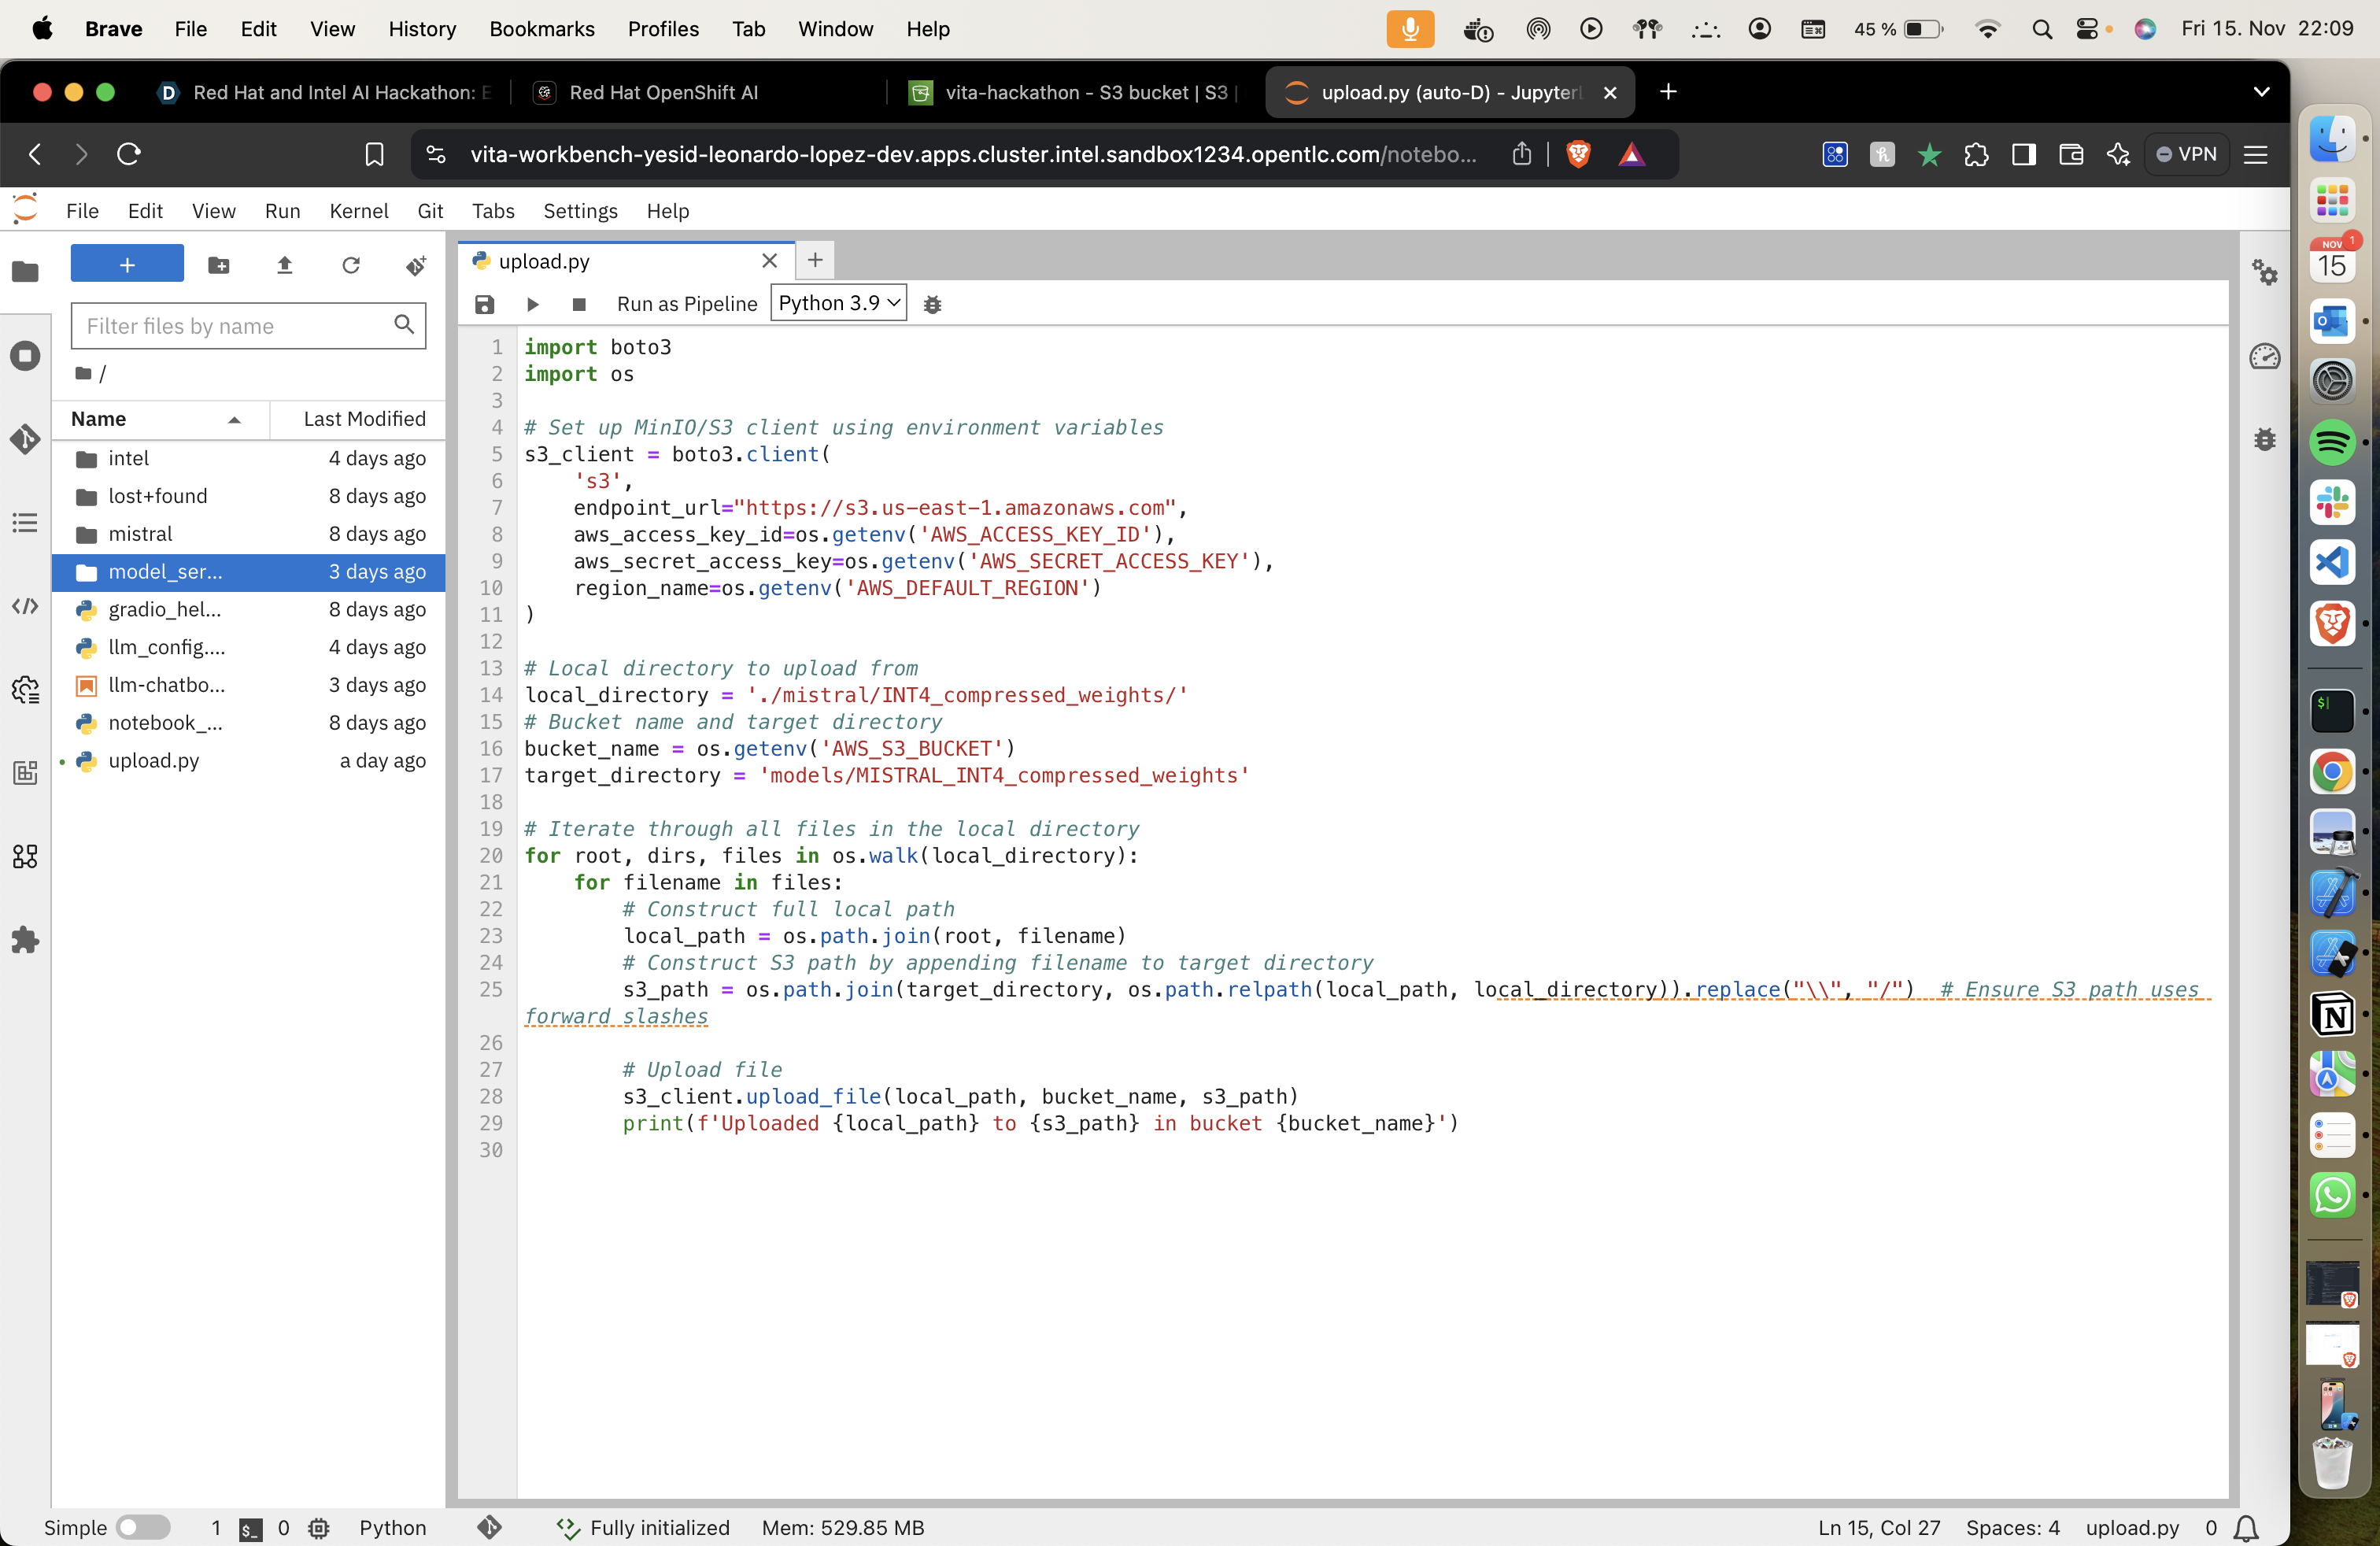Refresh the file browser list

(350, 265)
